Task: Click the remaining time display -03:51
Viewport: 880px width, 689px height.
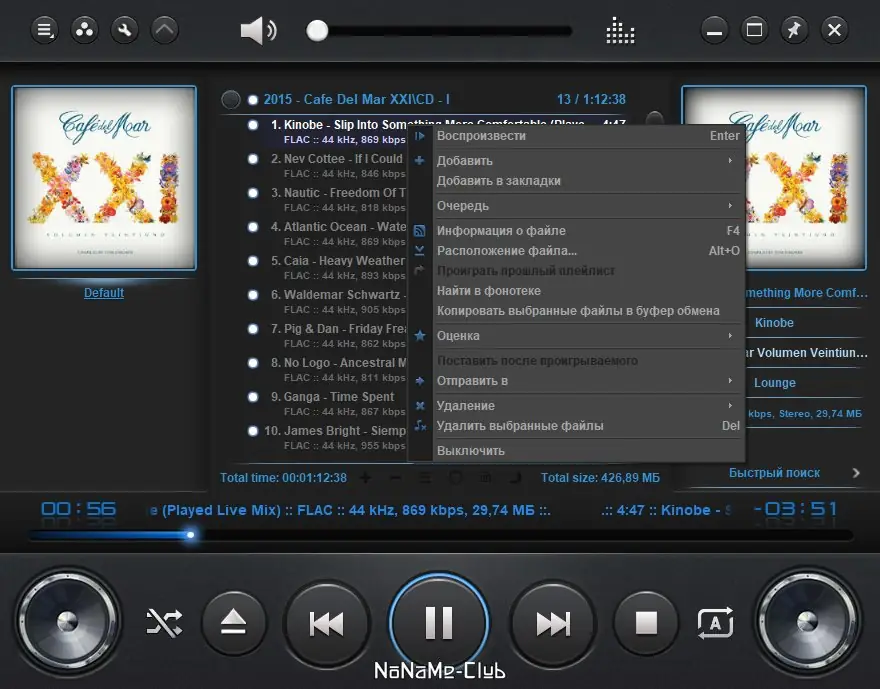Action: coord(795,509)
